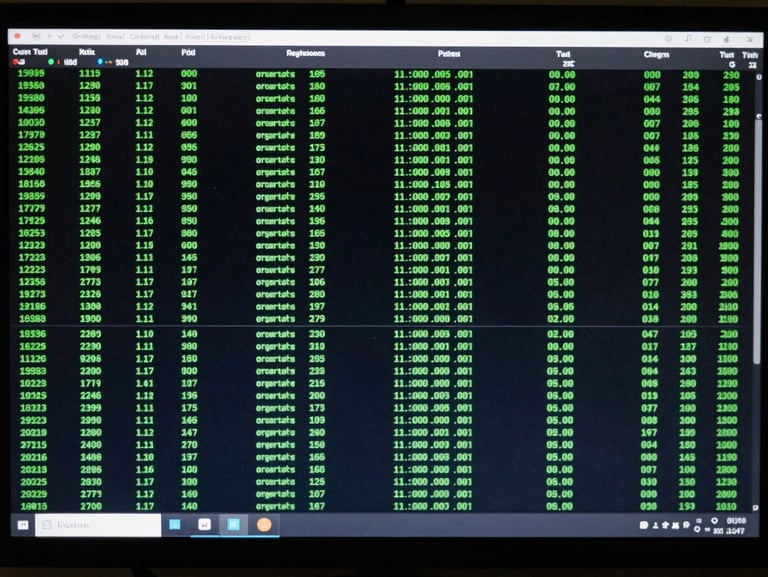Close the window with the X button
Screen dimensions: 768x577
(749, 39)
